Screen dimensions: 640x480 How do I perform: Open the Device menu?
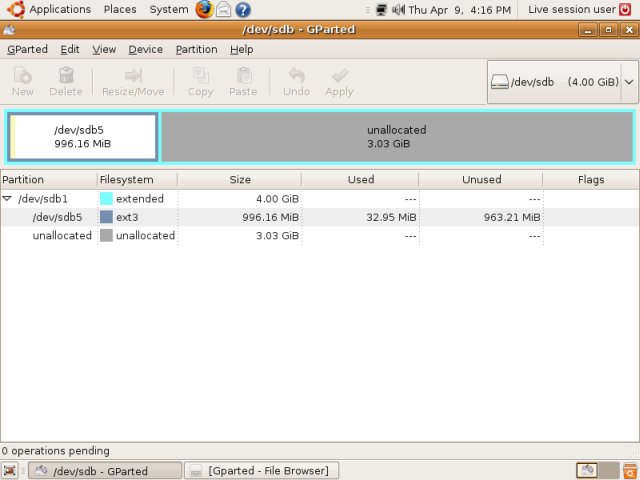point(145,49)
